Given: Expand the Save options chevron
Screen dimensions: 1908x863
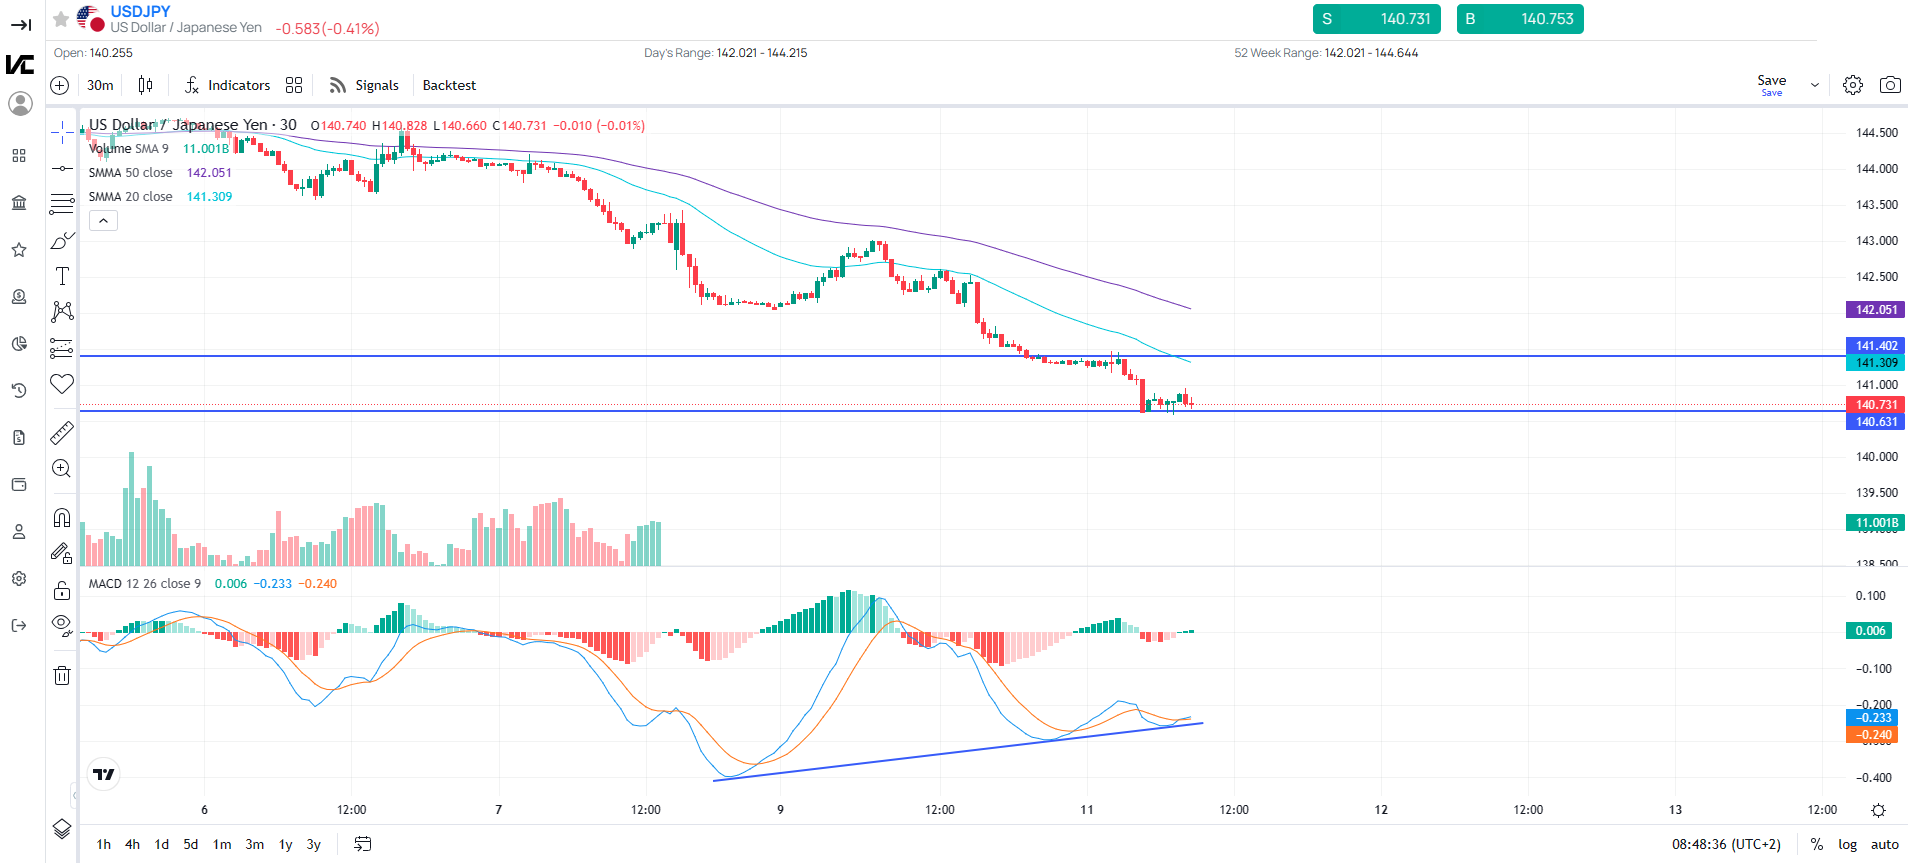Looking at the screenshot, I should (1814, 85).
